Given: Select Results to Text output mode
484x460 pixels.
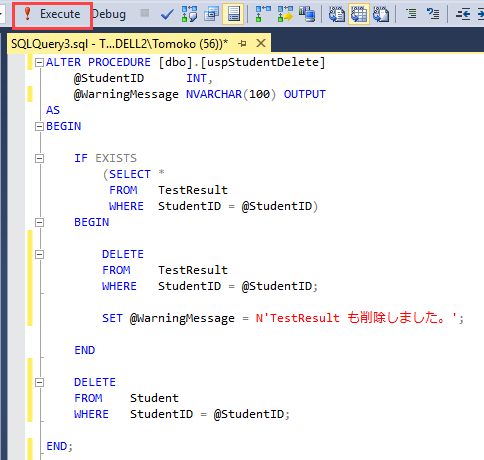Looking at the screenshot, I should (x=337, y=14).
